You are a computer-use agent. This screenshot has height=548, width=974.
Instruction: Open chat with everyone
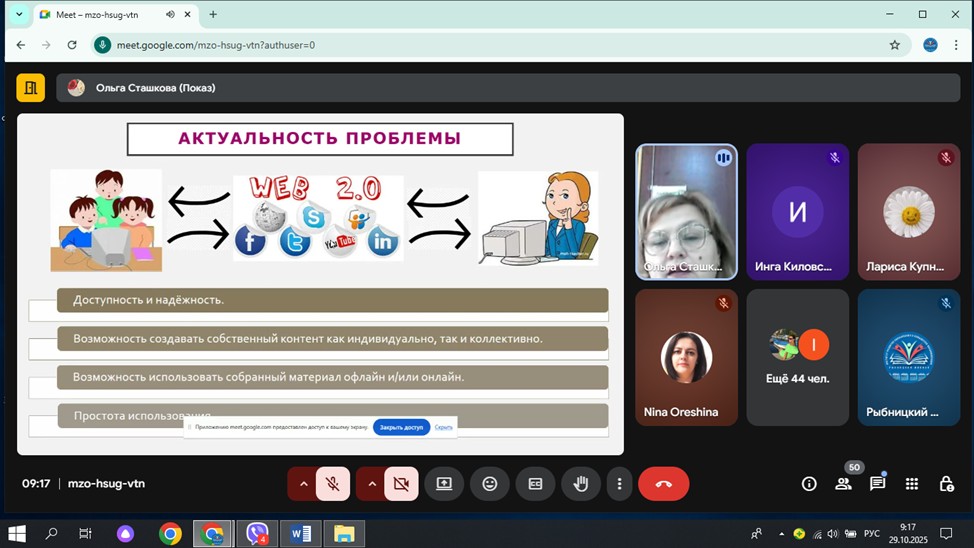tap(877, 484)
